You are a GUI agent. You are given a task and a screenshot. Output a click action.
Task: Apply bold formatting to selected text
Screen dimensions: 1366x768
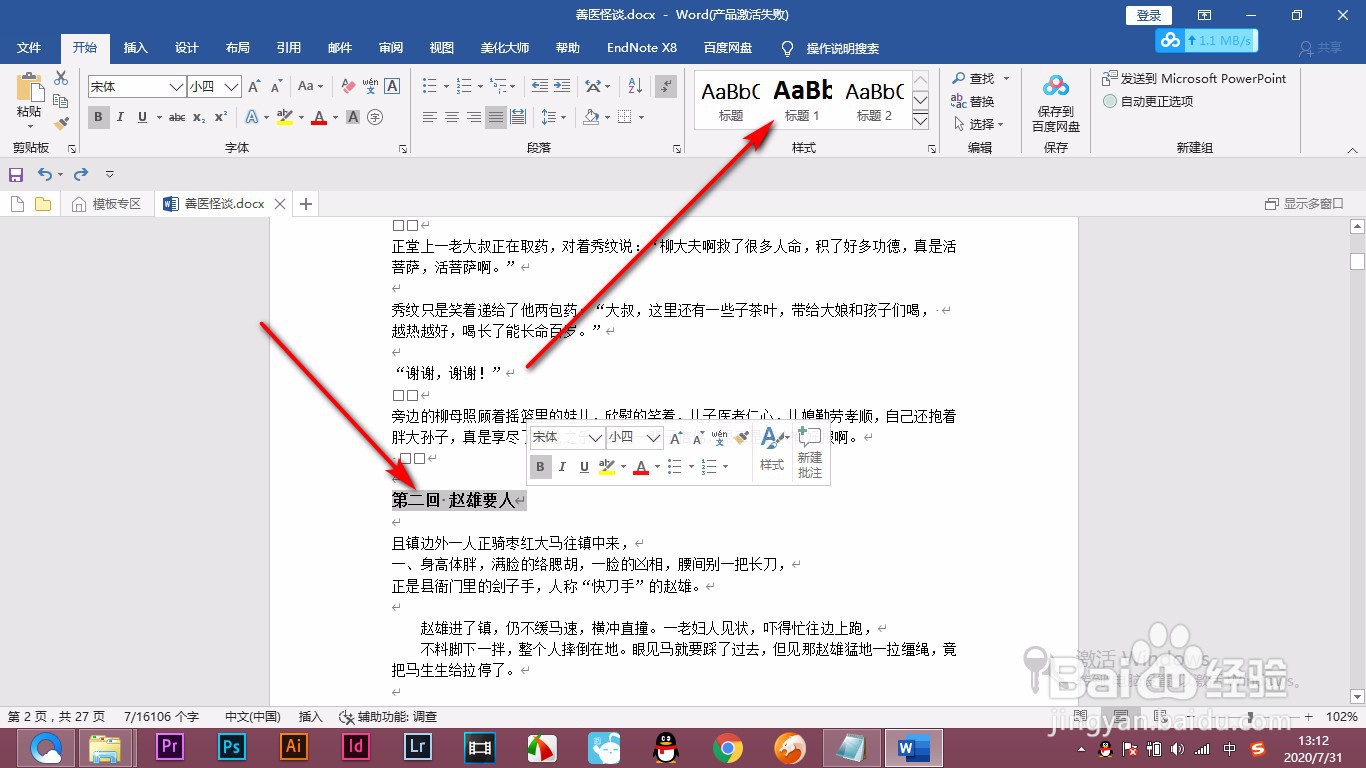pyautogui.click(x=97, y=117)
